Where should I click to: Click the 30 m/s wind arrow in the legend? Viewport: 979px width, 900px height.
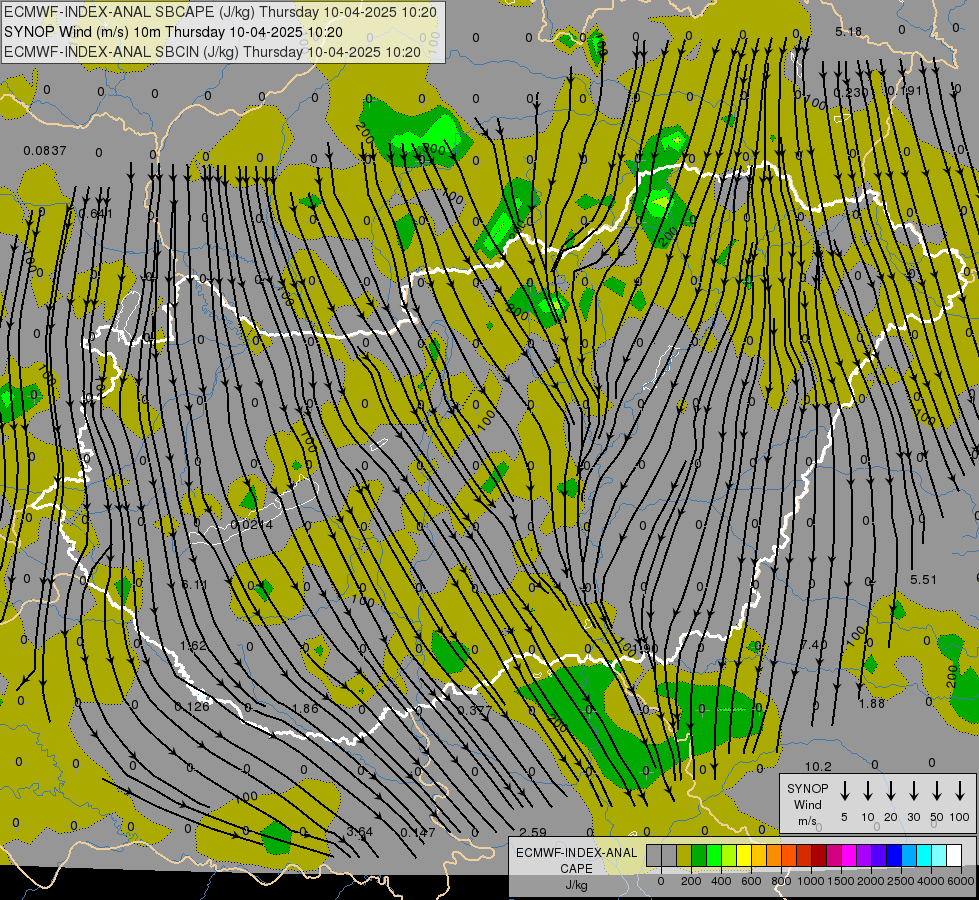pos(914,791)
